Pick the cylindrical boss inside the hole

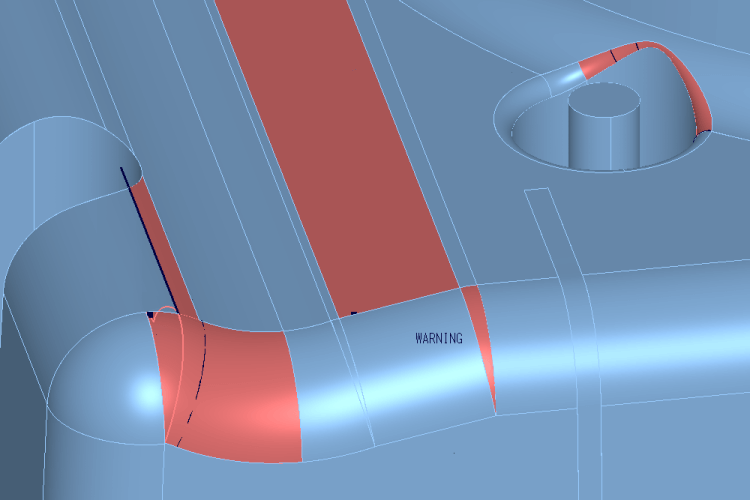[604, 127]
